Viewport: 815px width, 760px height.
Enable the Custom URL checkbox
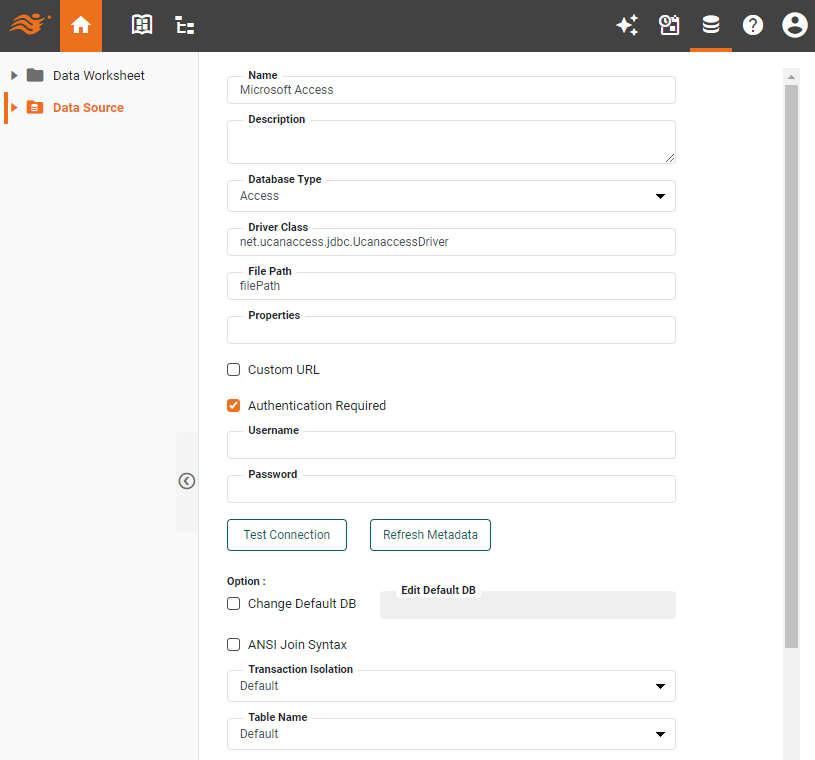(234, 370)
